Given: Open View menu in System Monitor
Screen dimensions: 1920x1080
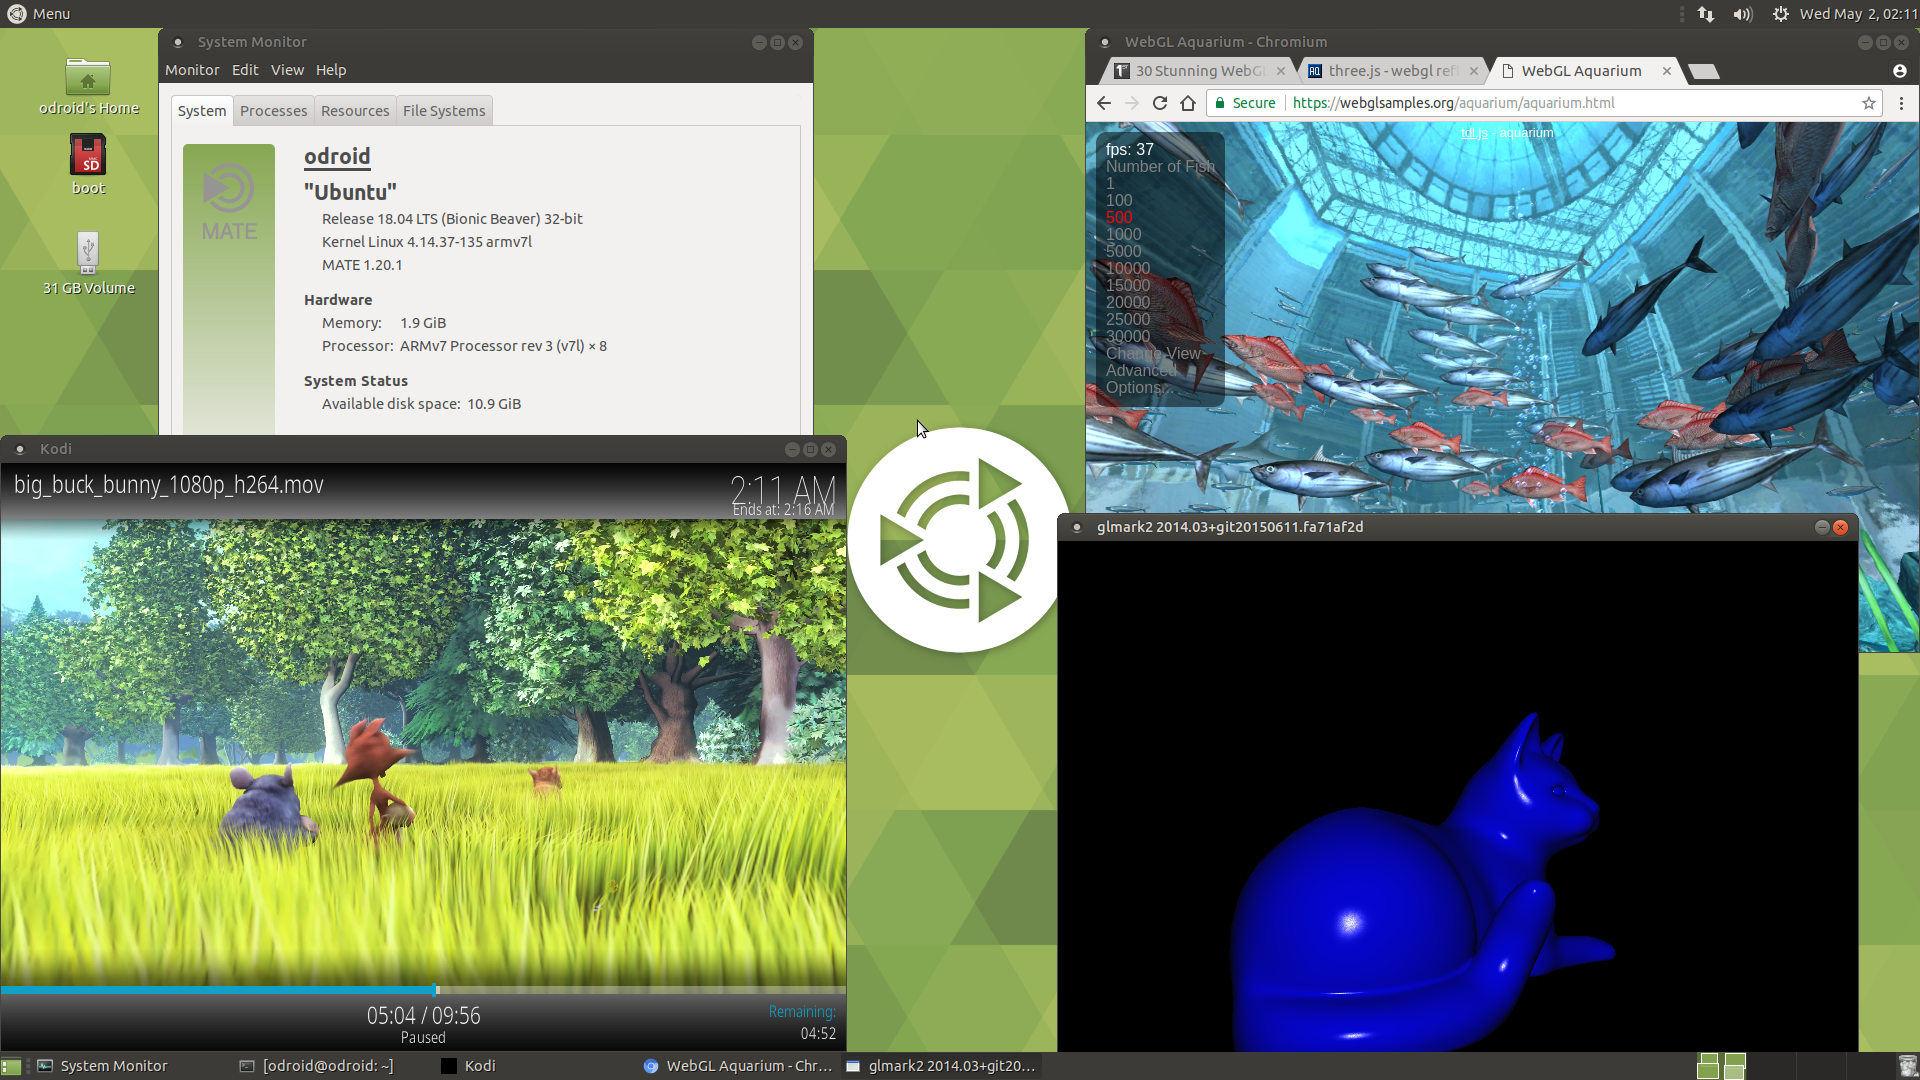Looking at the screenshot, I should 287,70.
